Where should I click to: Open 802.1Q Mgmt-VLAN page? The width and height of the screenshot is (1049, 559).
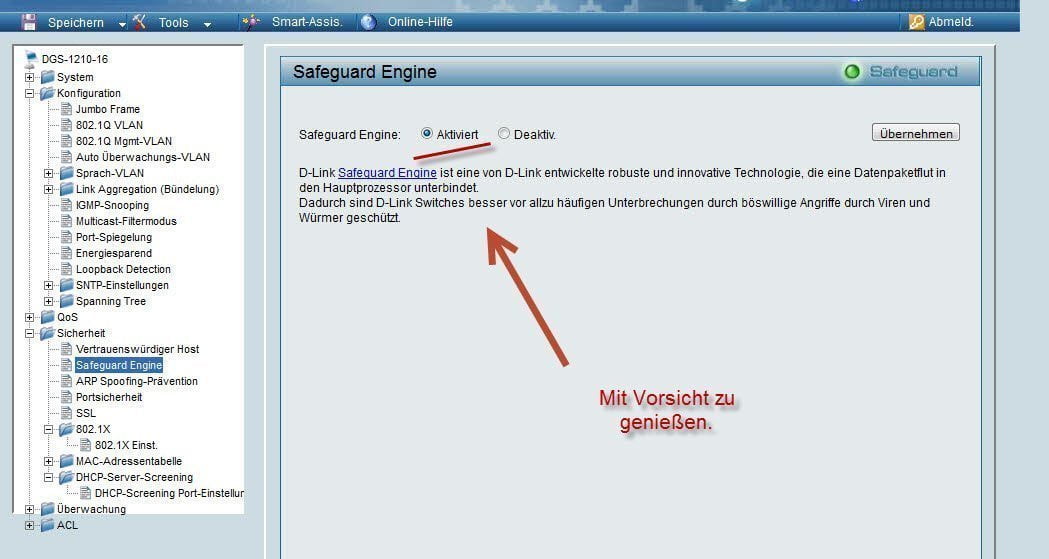pyautogui.click(x=124, y=141)
